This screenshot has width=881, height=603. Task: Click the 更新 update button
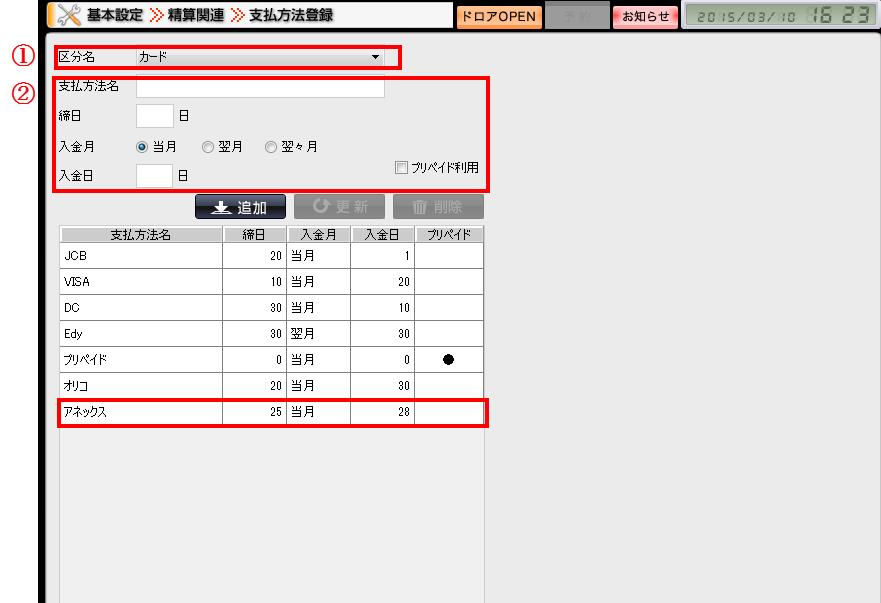(338, 207)
